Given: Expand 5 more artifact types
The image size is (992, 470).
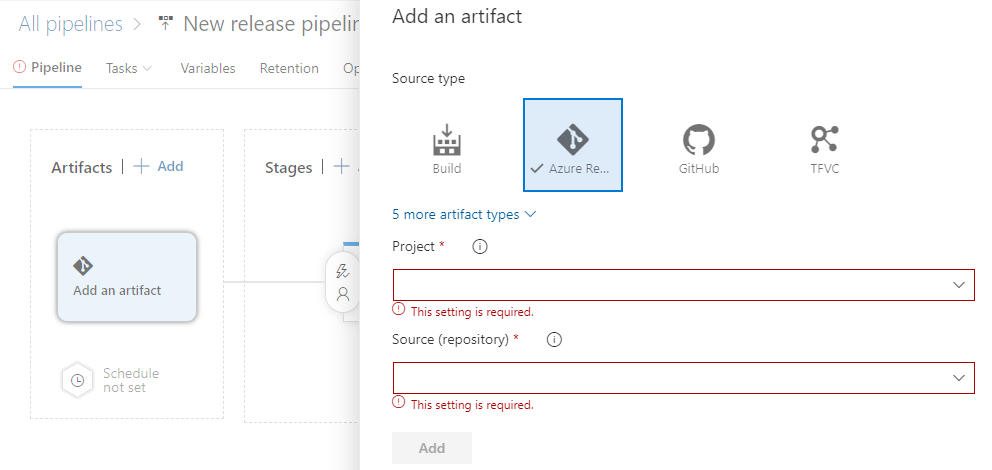Looking at the screenshot, I should coord(464,214).
